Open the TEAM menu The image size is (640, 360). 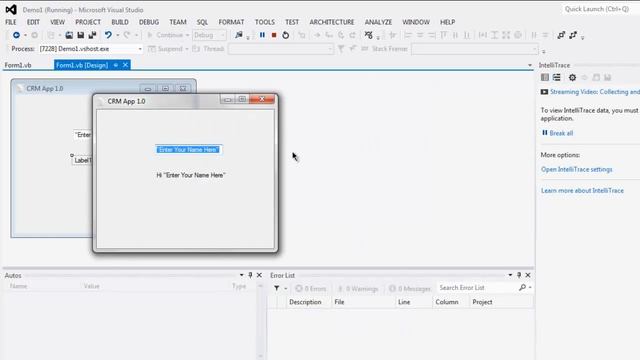178,22
